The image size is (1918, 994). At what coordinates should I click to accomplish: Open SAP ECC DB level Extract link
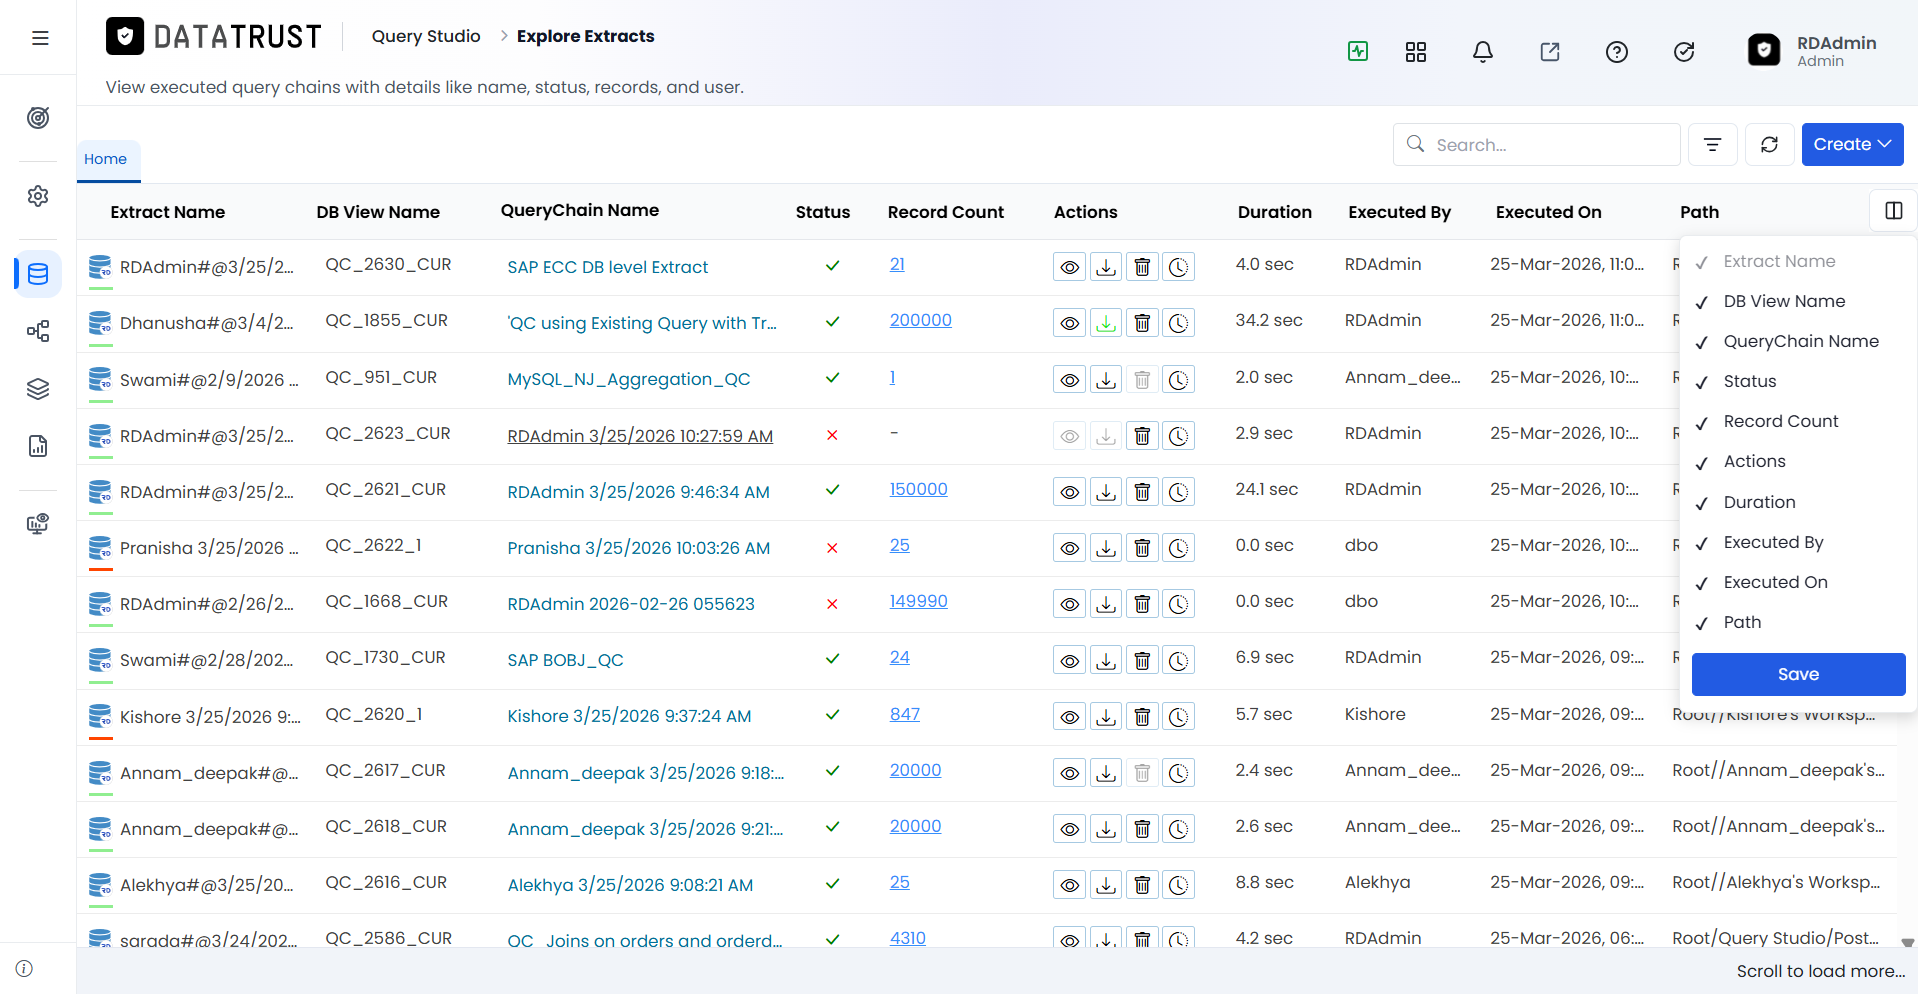[x=607, y=267]
